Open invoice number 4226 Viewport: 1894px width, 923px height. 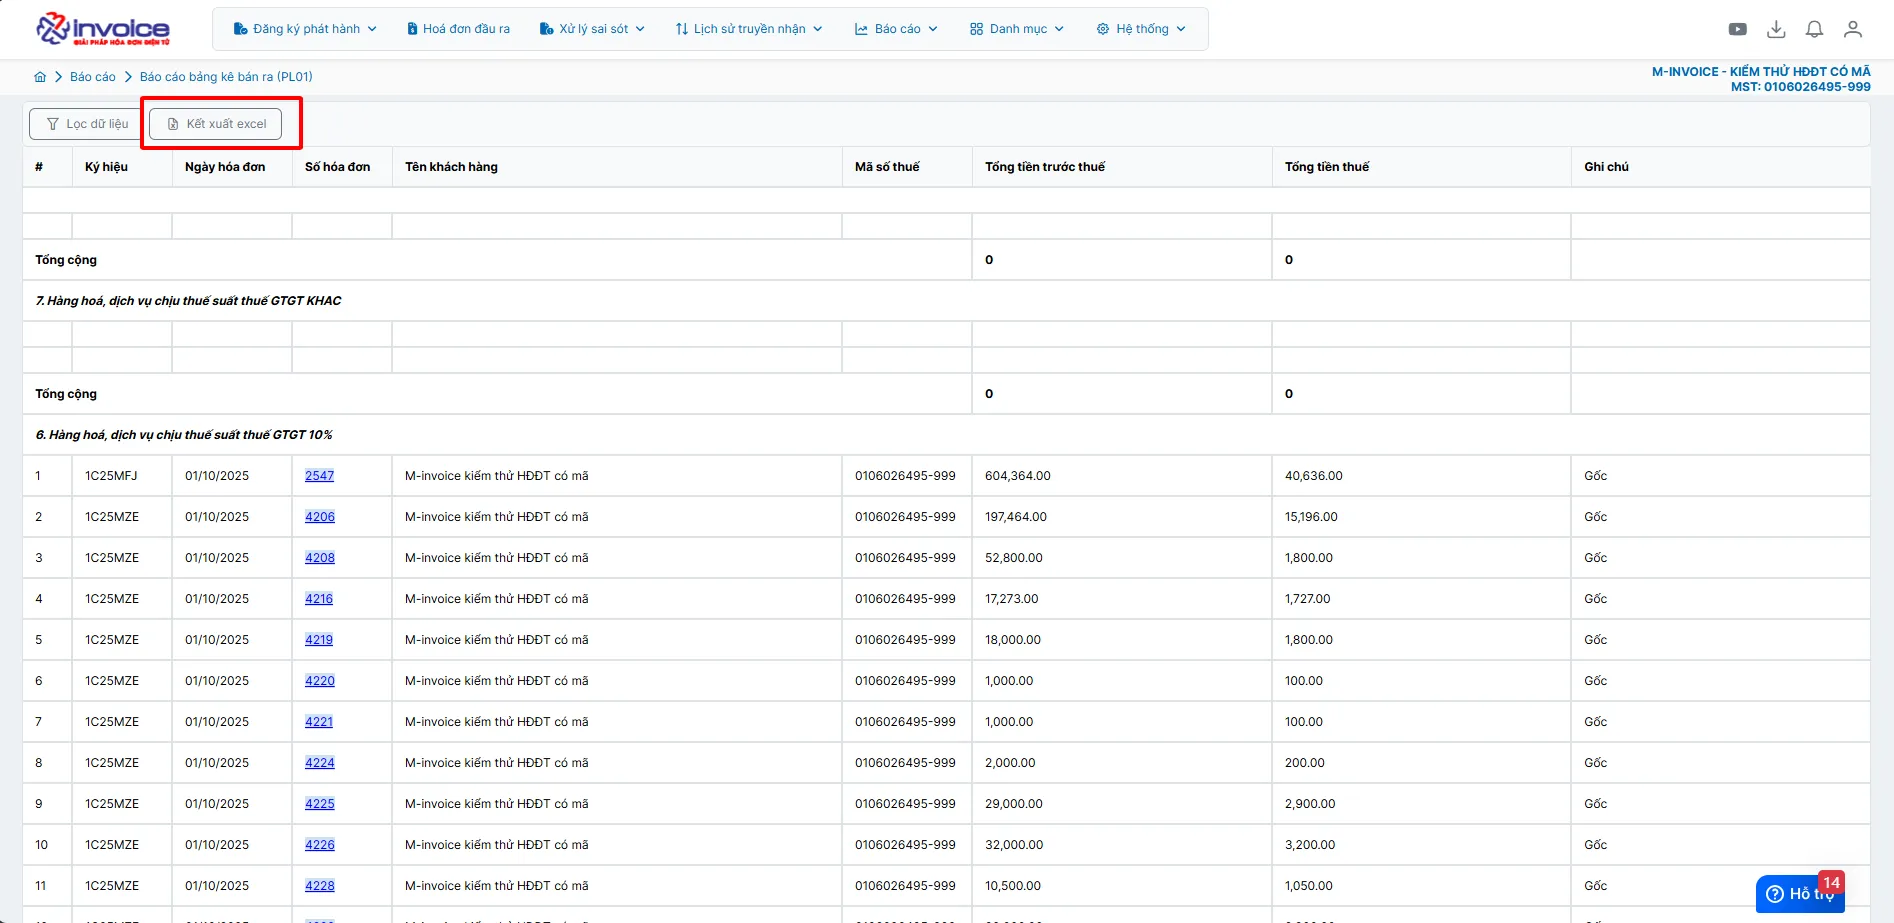(320, 845)
